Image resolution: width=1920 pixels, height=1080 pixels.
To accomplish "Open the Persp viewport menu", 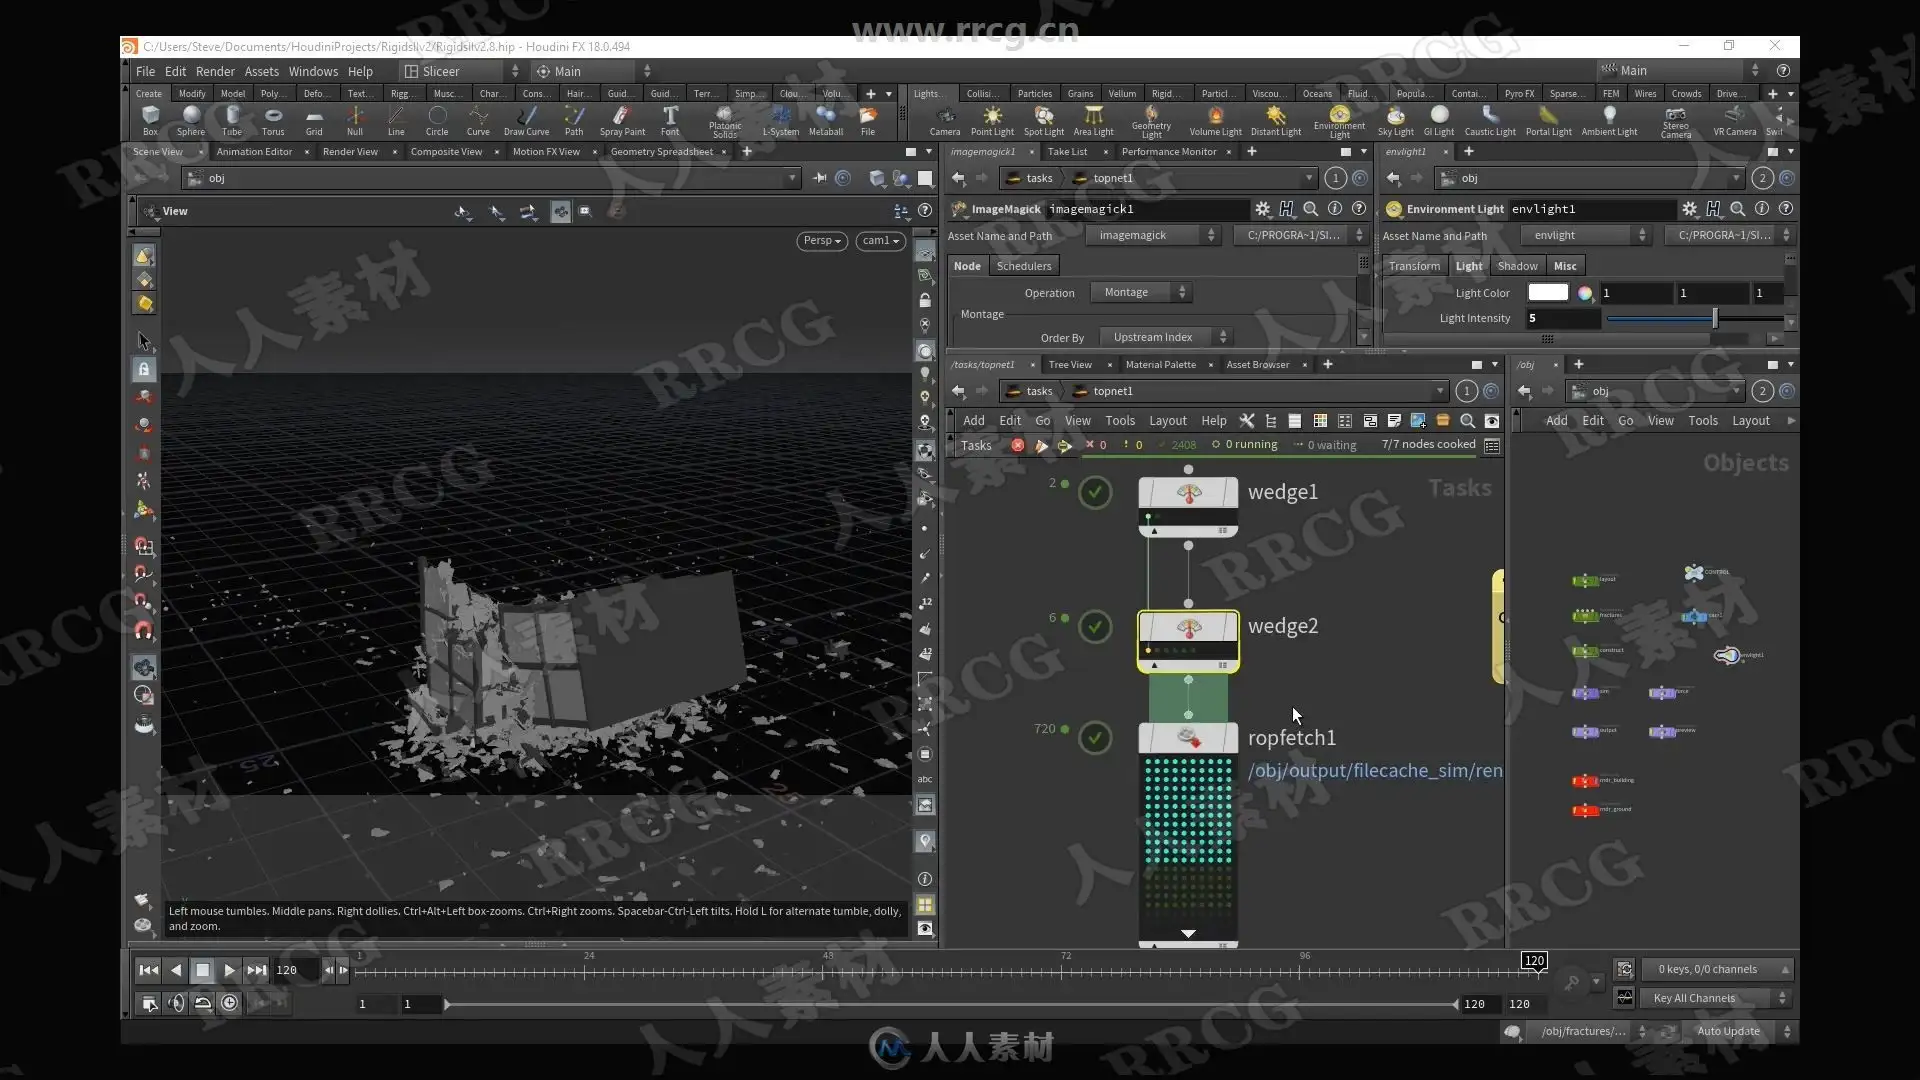I will [x=822, y=240].
